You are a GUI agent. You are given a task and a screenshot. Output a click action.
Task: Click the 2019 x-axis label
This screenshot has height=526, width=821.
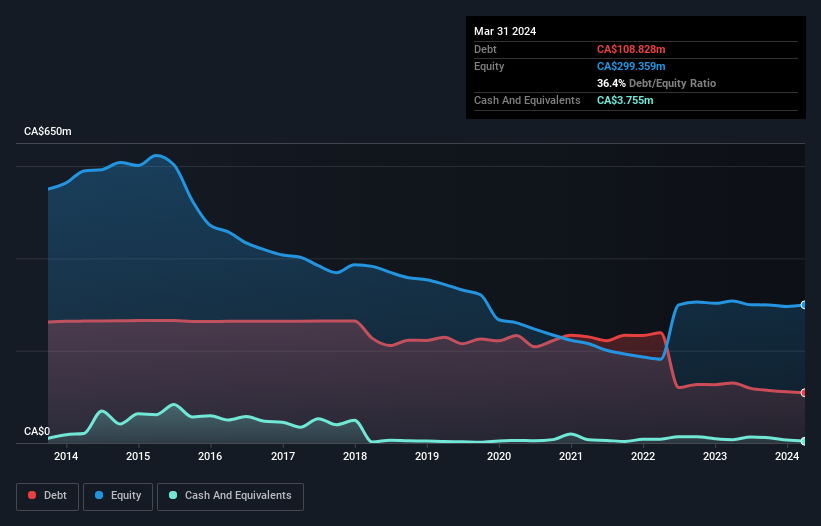click(x=427, y=456)
